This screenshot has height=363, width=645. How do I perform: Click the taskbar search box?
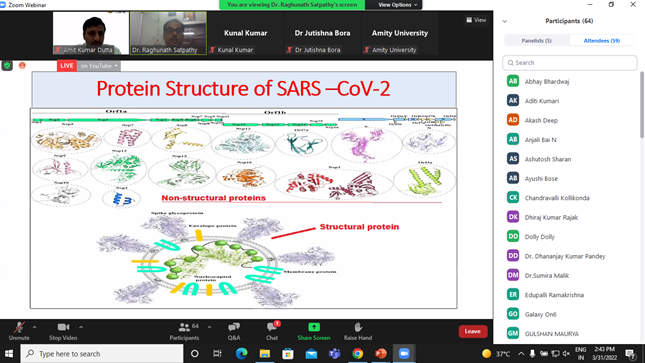(x=101, y=354)
